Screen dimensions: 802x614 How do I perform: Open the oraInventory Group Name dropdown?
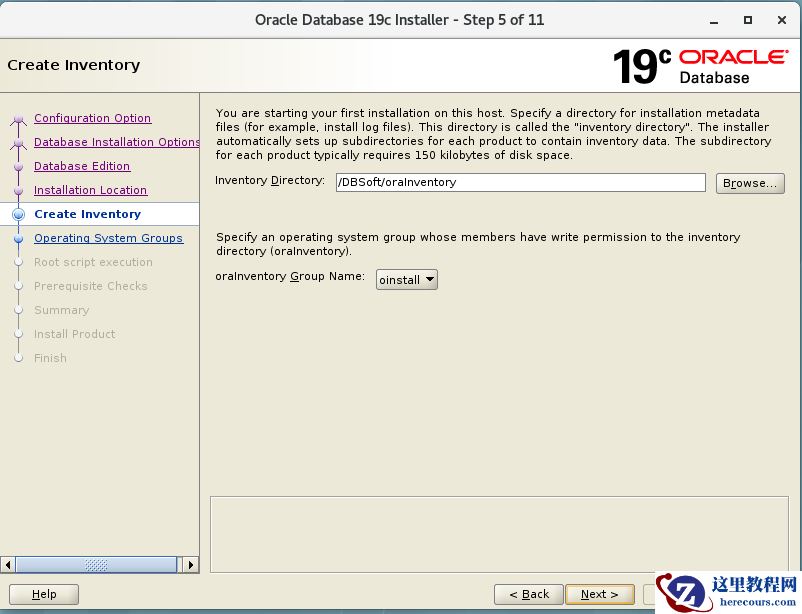click(407, 280)
